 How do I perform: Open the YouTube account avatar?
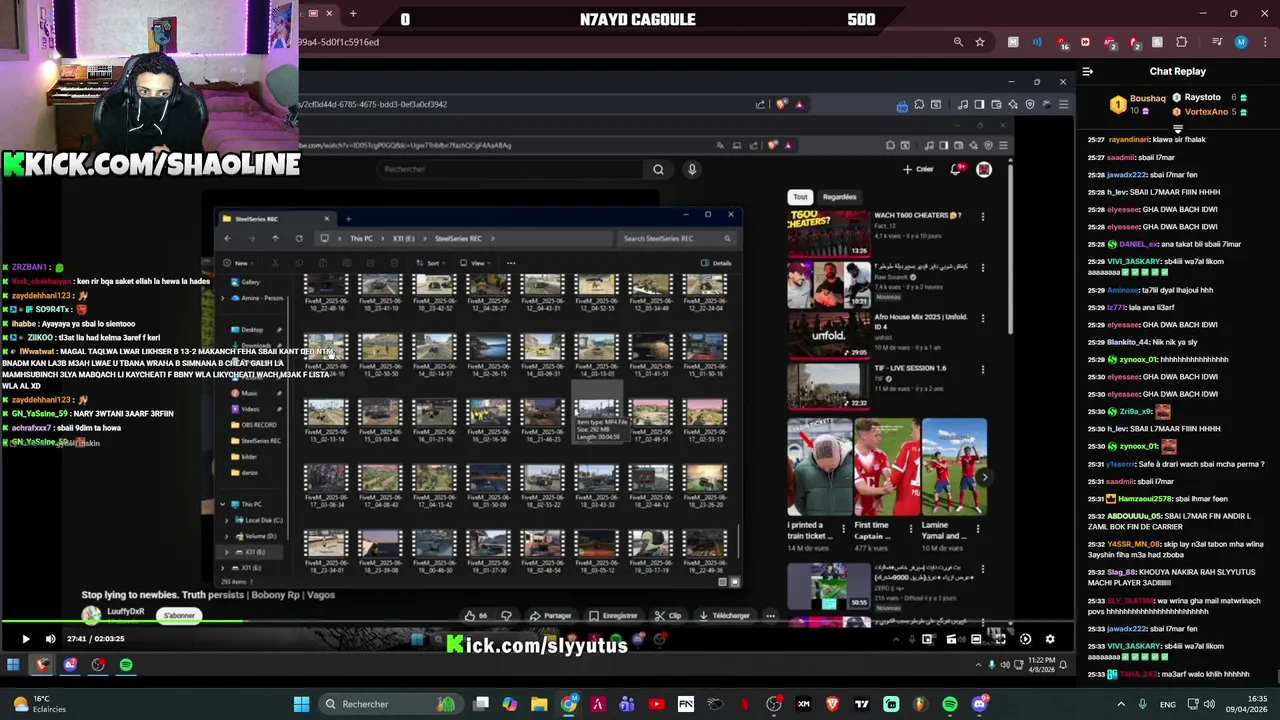click(984, 169)
